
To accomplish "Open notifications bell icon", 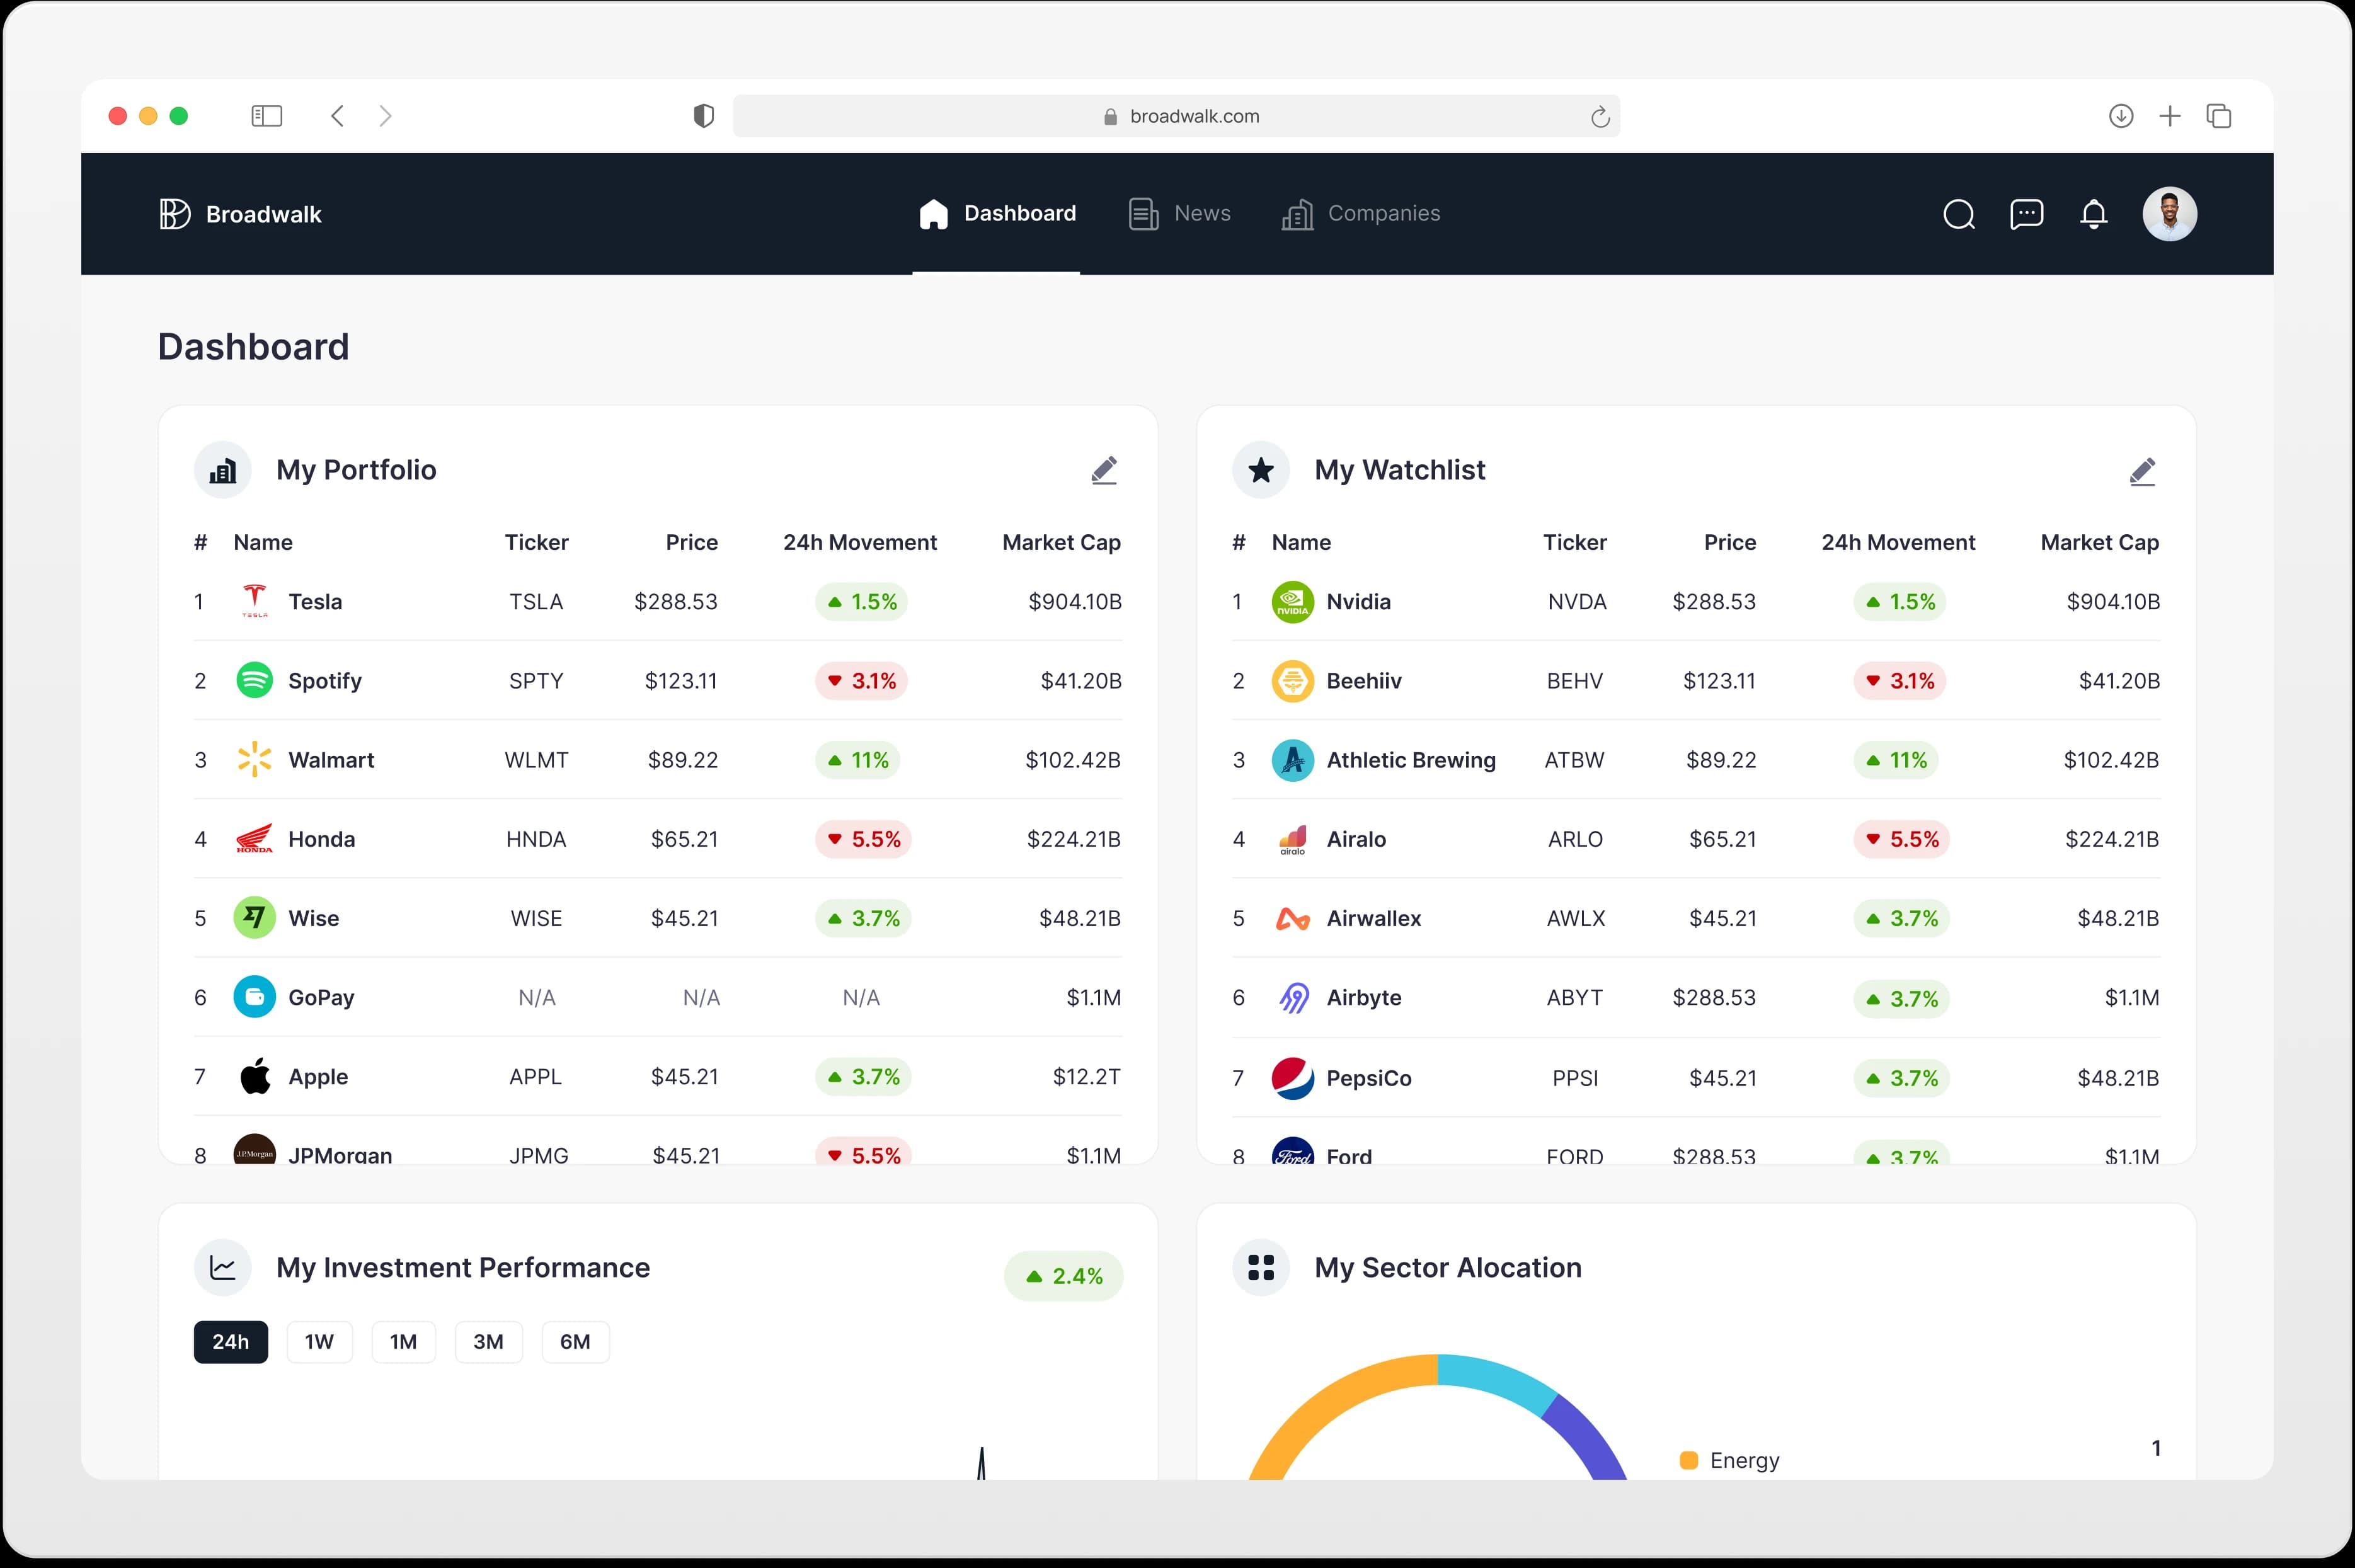I will (2093, 214).
